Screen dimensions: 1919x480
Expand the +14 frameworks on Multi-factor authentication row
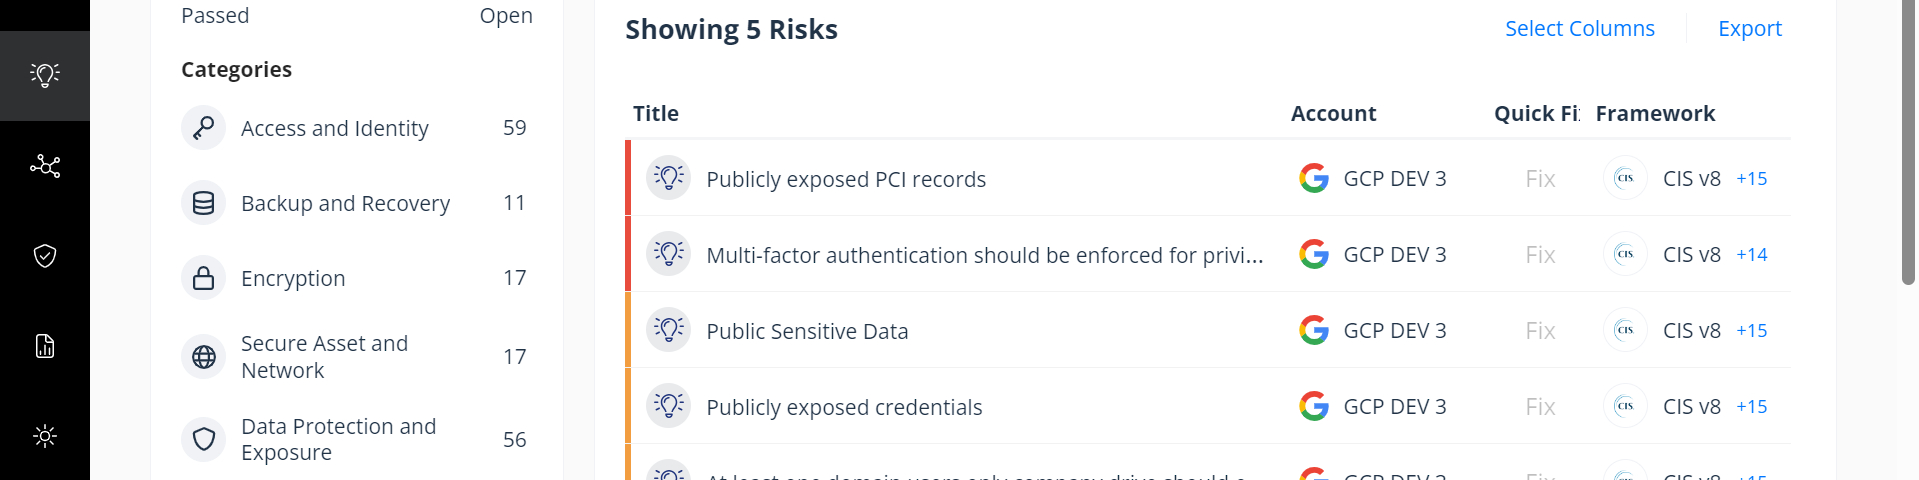[x=1751, y=255]
